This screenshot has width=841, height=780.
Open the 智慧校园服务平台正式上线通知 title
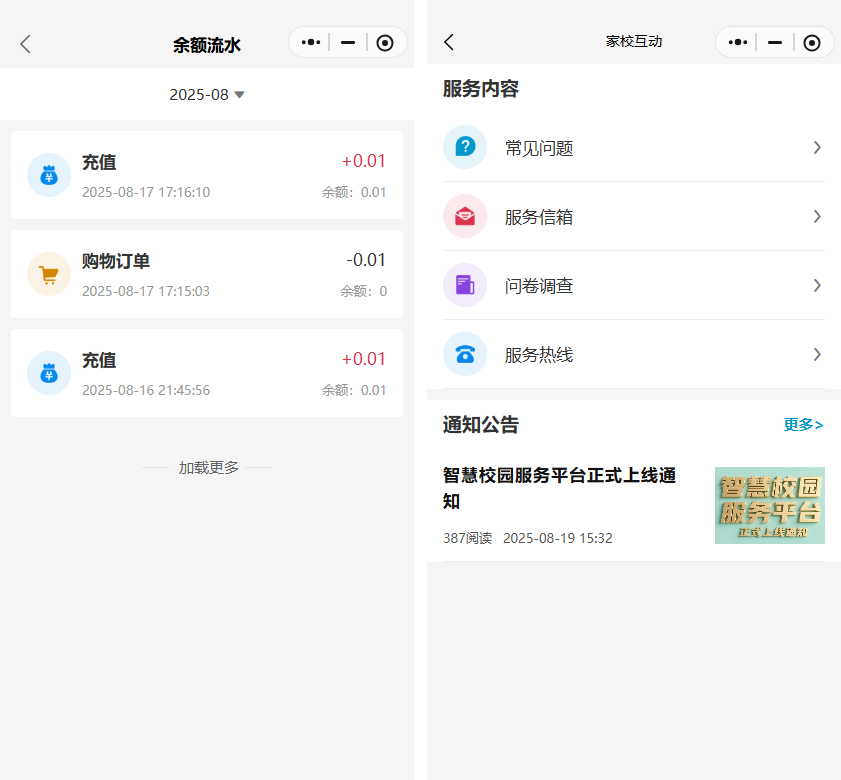tap(560, 488)
